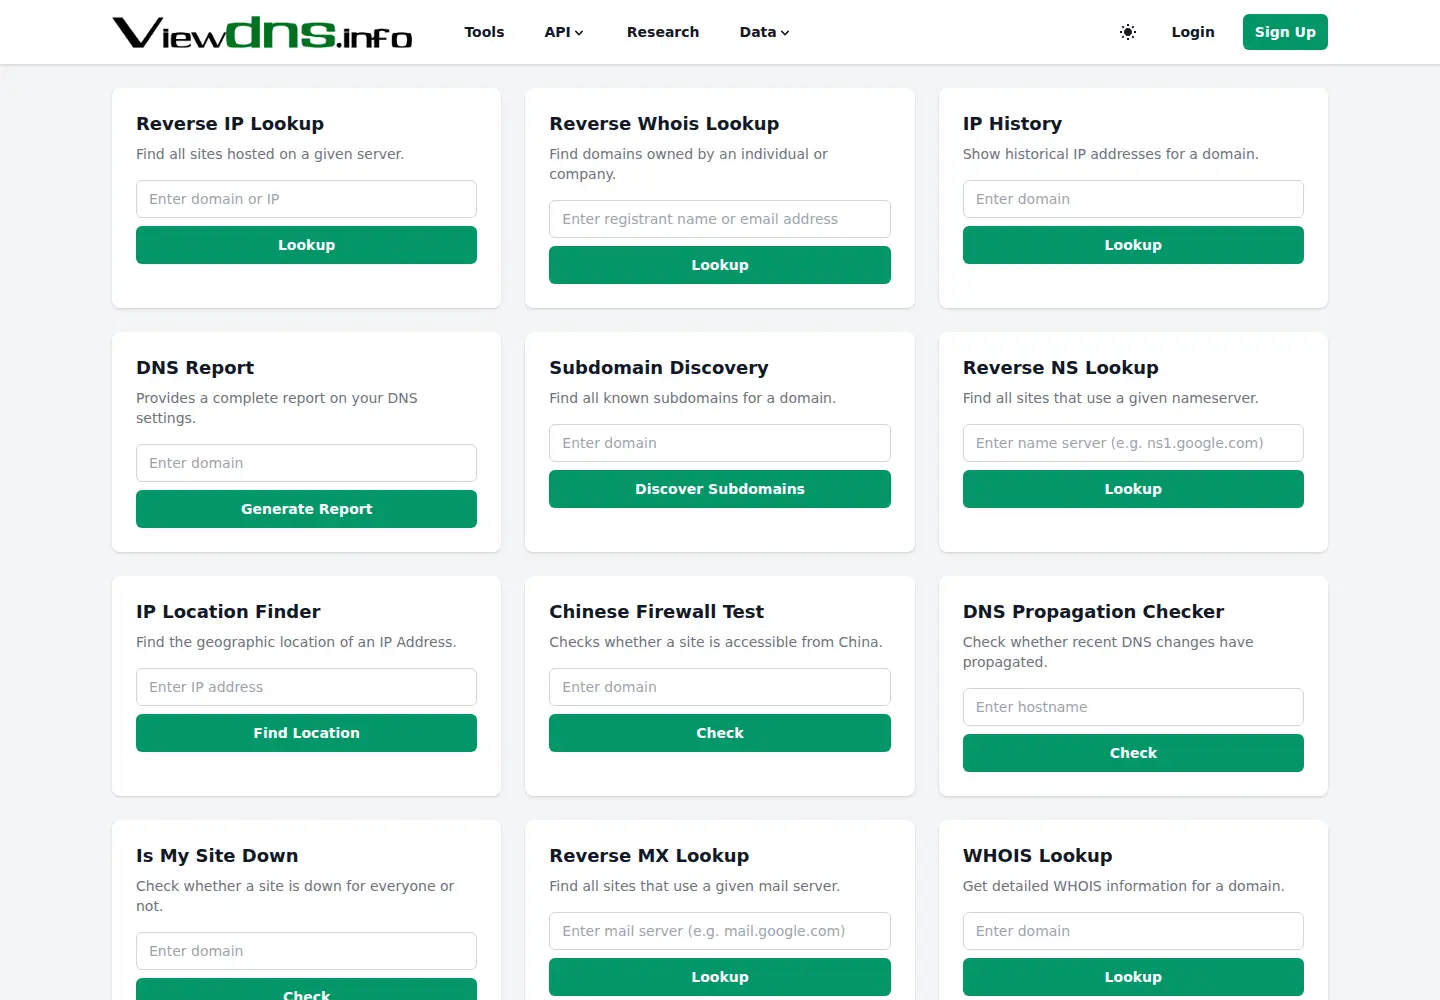Focus the name server input field
Image resolution: width=1440 pixels, height=1000 pixels.
tap(1133, 443)
